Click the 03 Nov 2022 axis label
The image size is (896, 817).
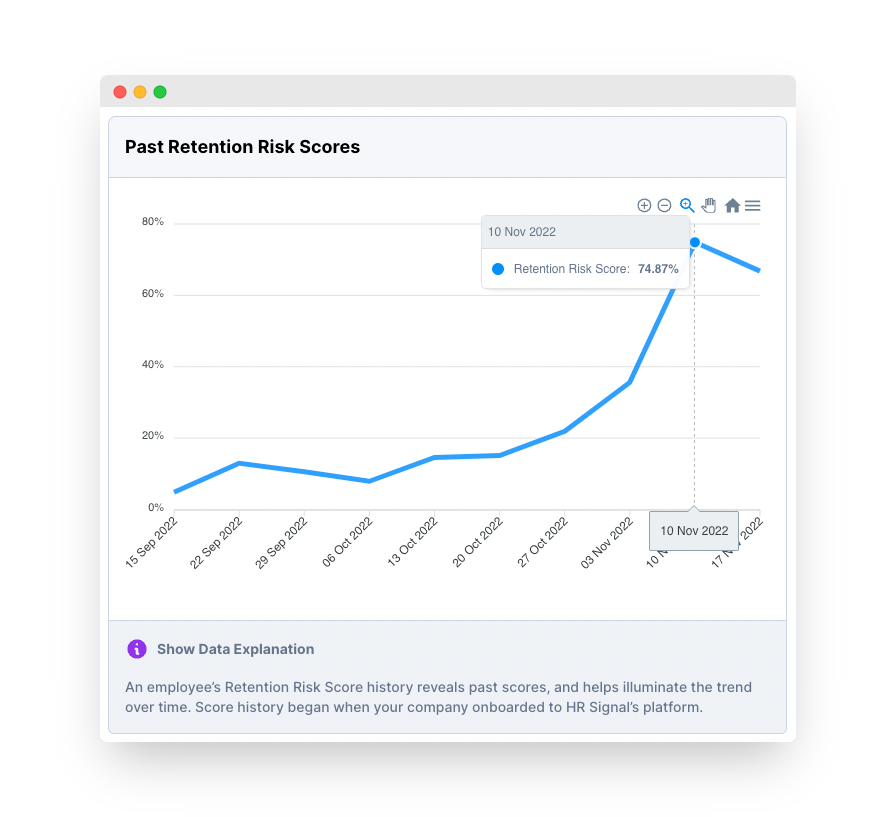point(607,542)
